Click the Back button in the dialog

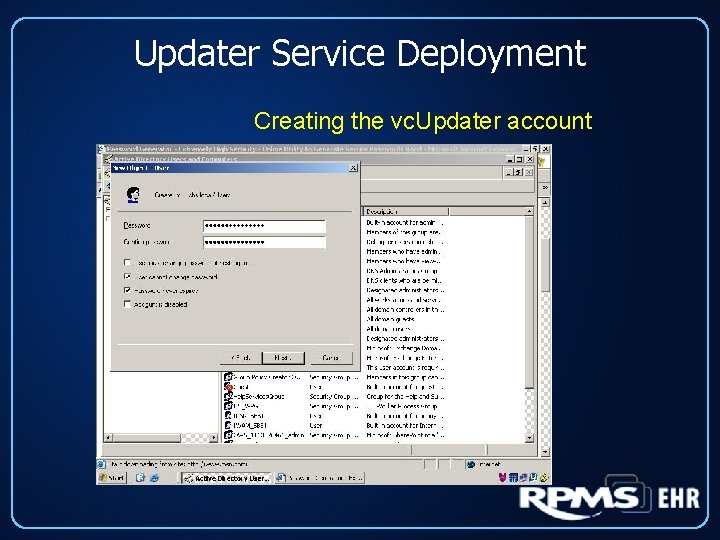(240, 358)
